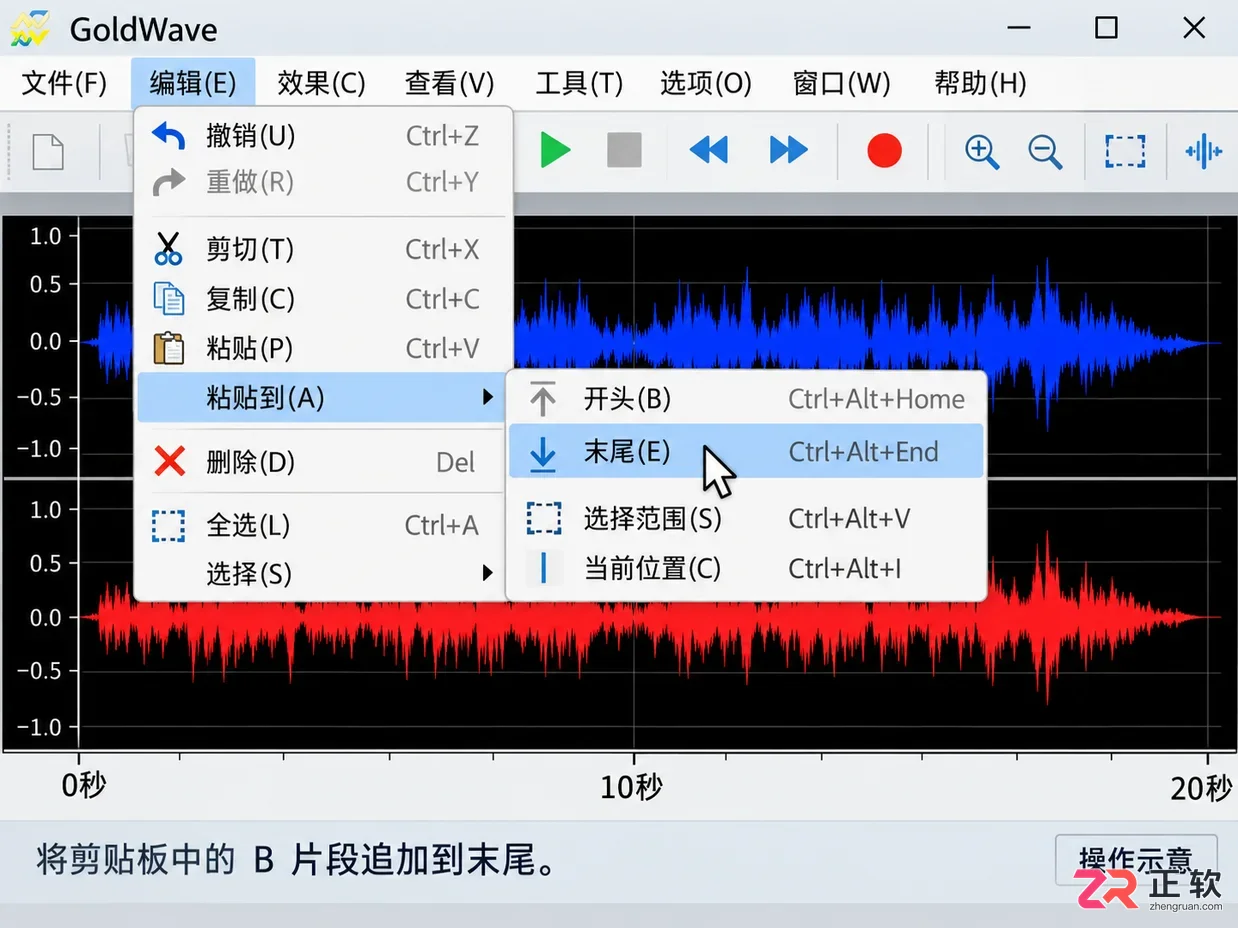Maximize the GoldWave window
This screenshot has width=1238, height=928.
(1106, 28)
